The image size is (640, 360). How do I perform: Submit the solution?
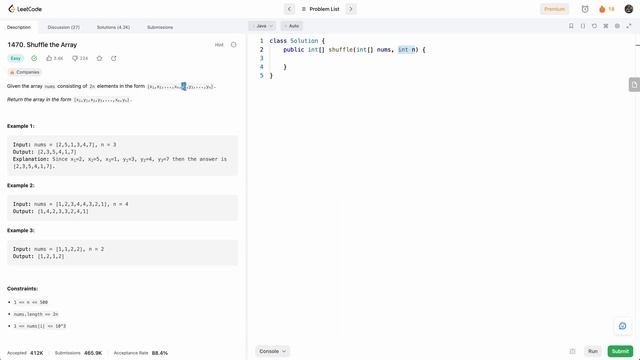(x=620, y=351)
